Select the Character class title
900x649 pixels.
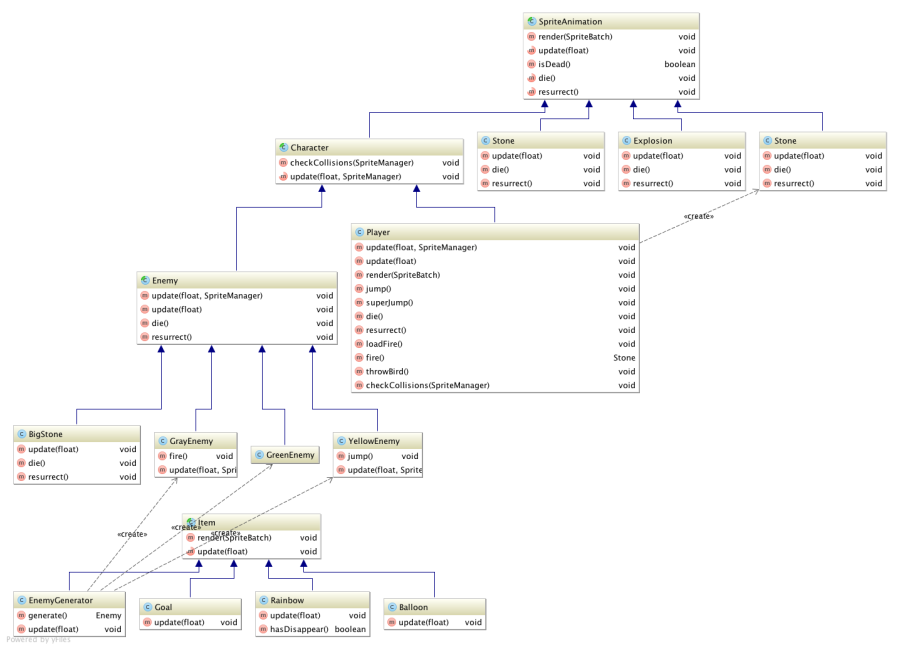pos(309,147)
